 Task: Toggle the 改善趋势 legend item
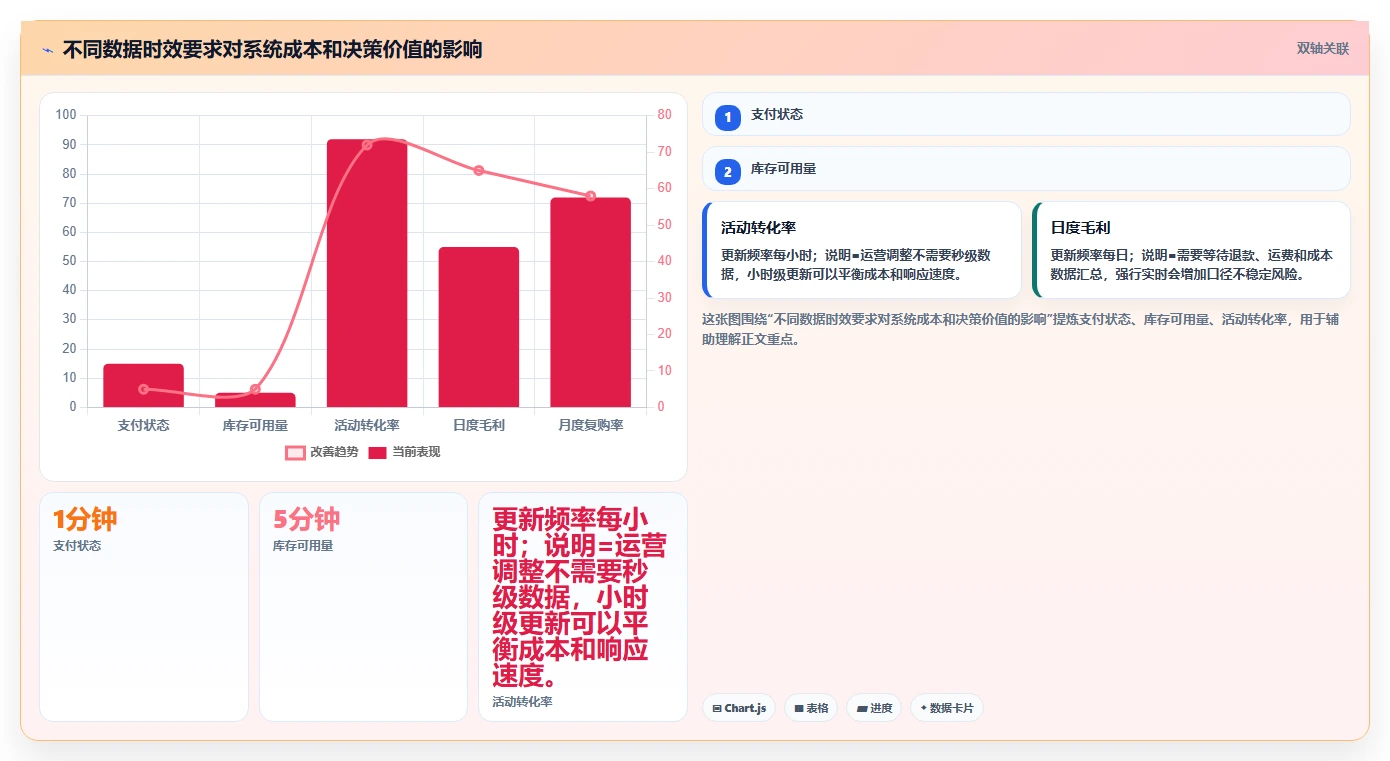[323, 452]
